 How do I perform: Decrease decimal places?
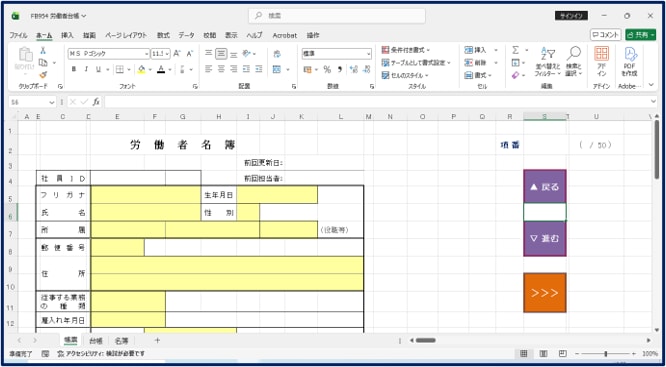point(367,69)
